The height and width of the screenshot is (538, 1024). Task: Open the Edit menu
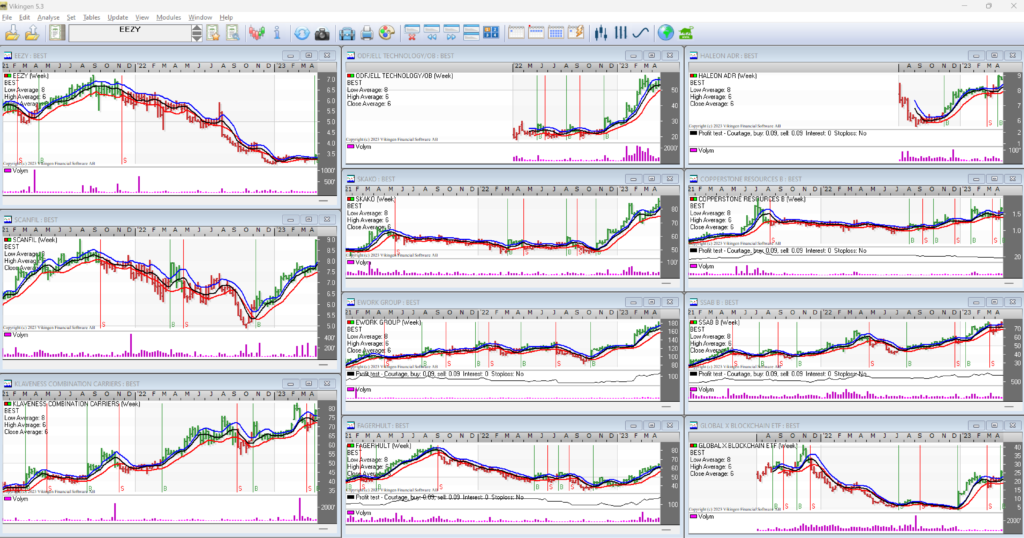(24, 18)
